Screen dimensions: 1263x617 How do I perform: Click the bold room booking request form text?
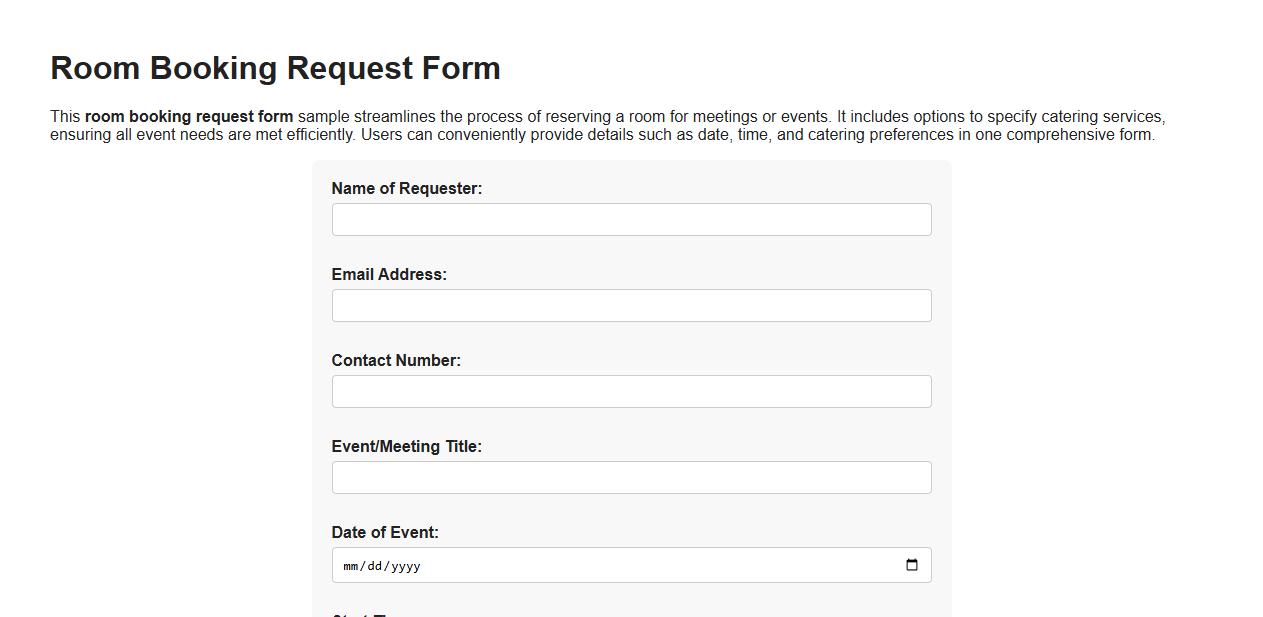pos(188,116)
